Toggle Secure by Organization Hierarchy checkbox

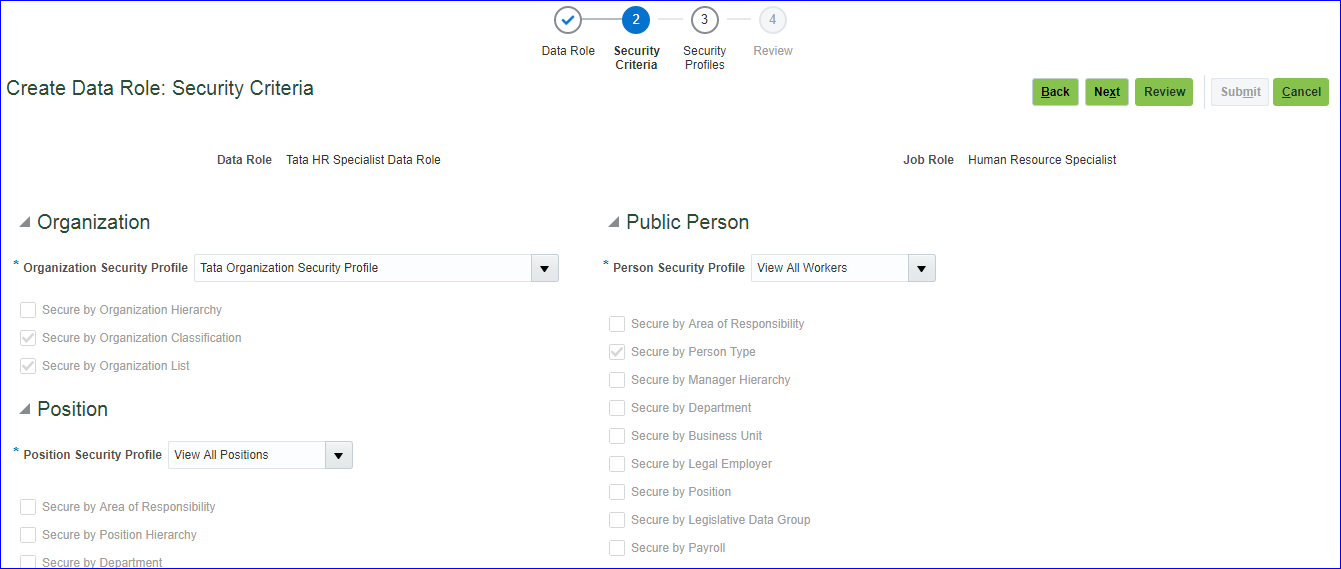pyautogui.click(x=28, y=310)
